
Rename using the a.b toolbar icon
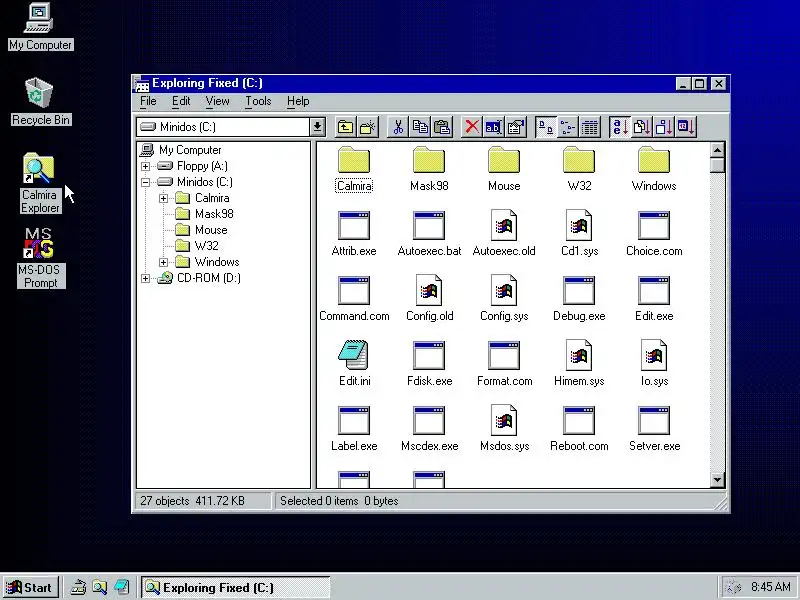tap(493, 127)
